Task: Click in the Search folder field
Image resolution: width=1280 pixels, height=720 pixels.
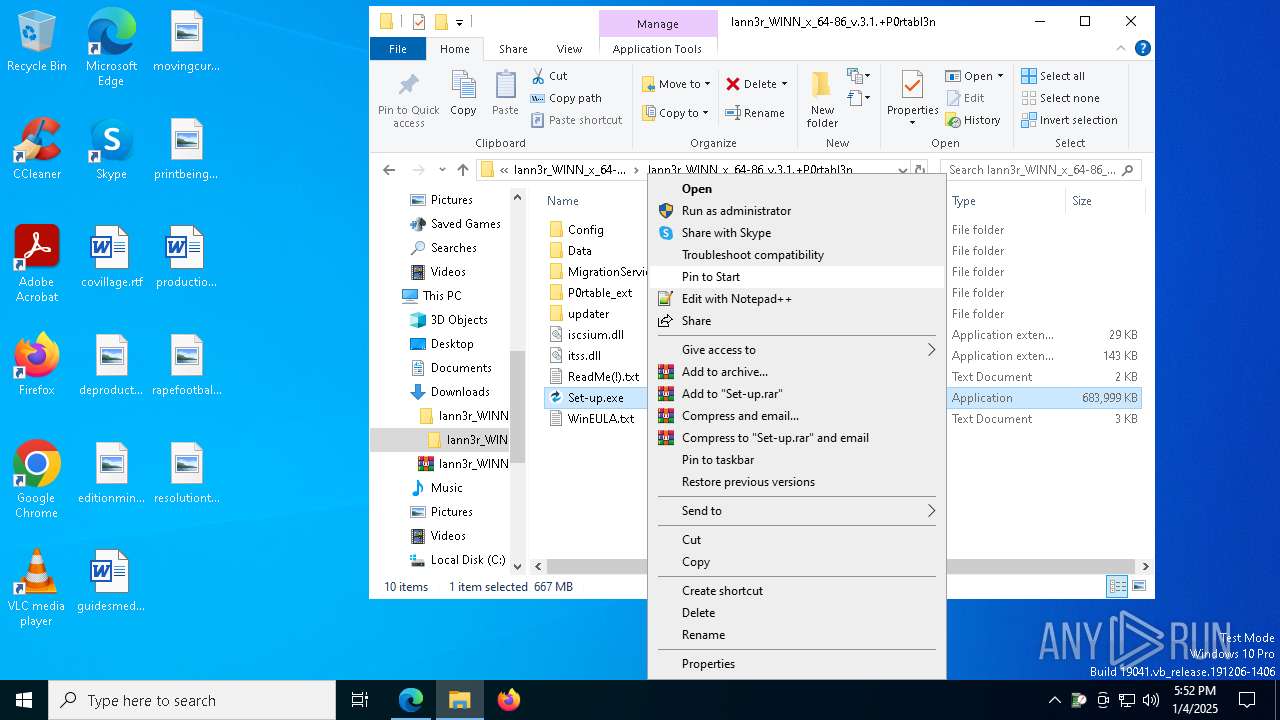Action: click(1042, 170)
